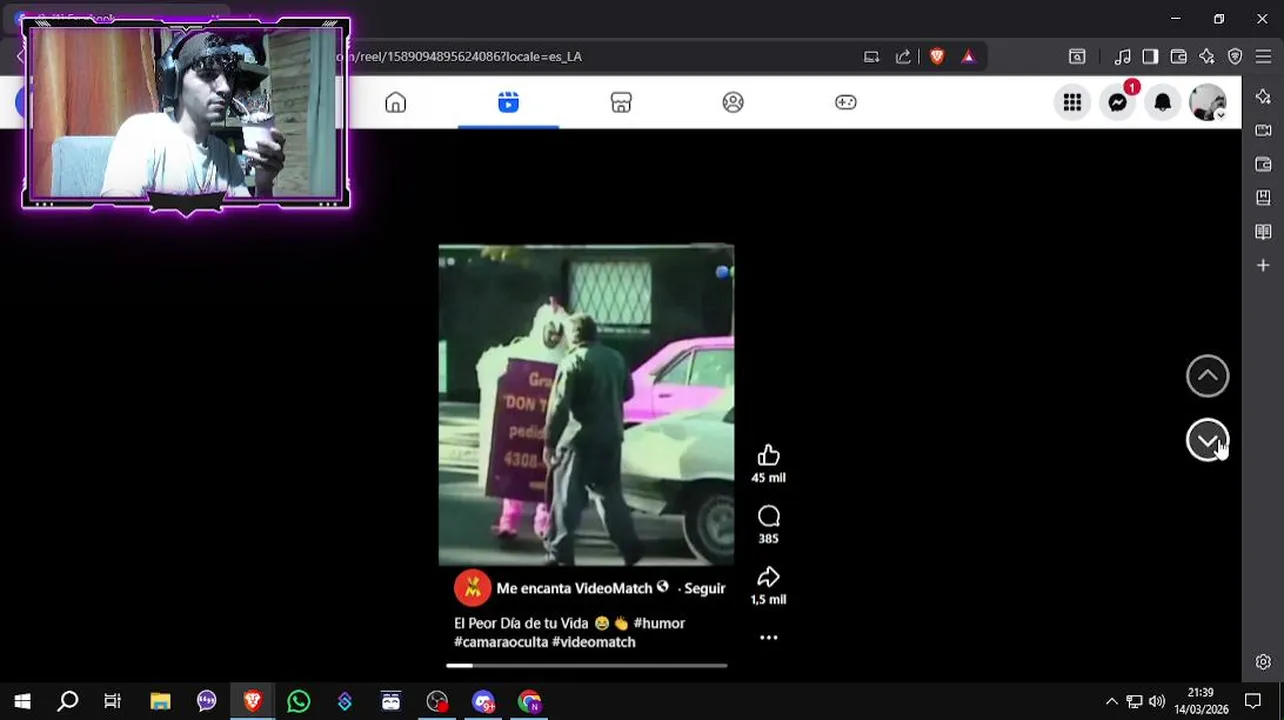This screenshot has width=1284, height=720.
Task: Open Brave Rewards triangle icon
Action: pos(968,57)
